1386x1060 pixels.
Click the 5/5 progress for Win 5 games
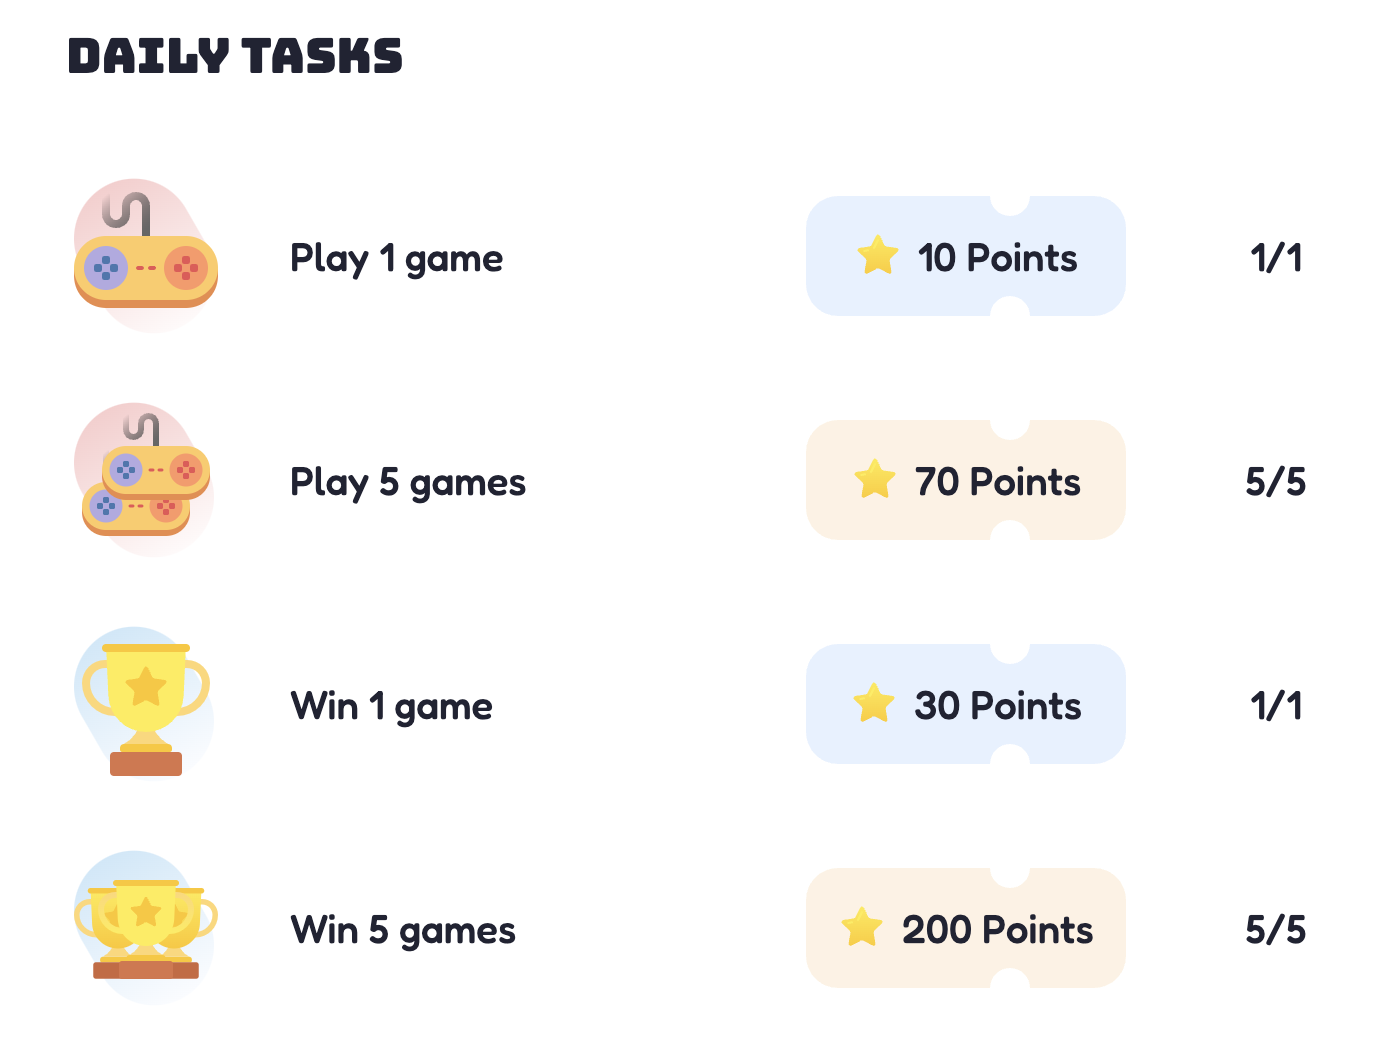[1276, 930]
